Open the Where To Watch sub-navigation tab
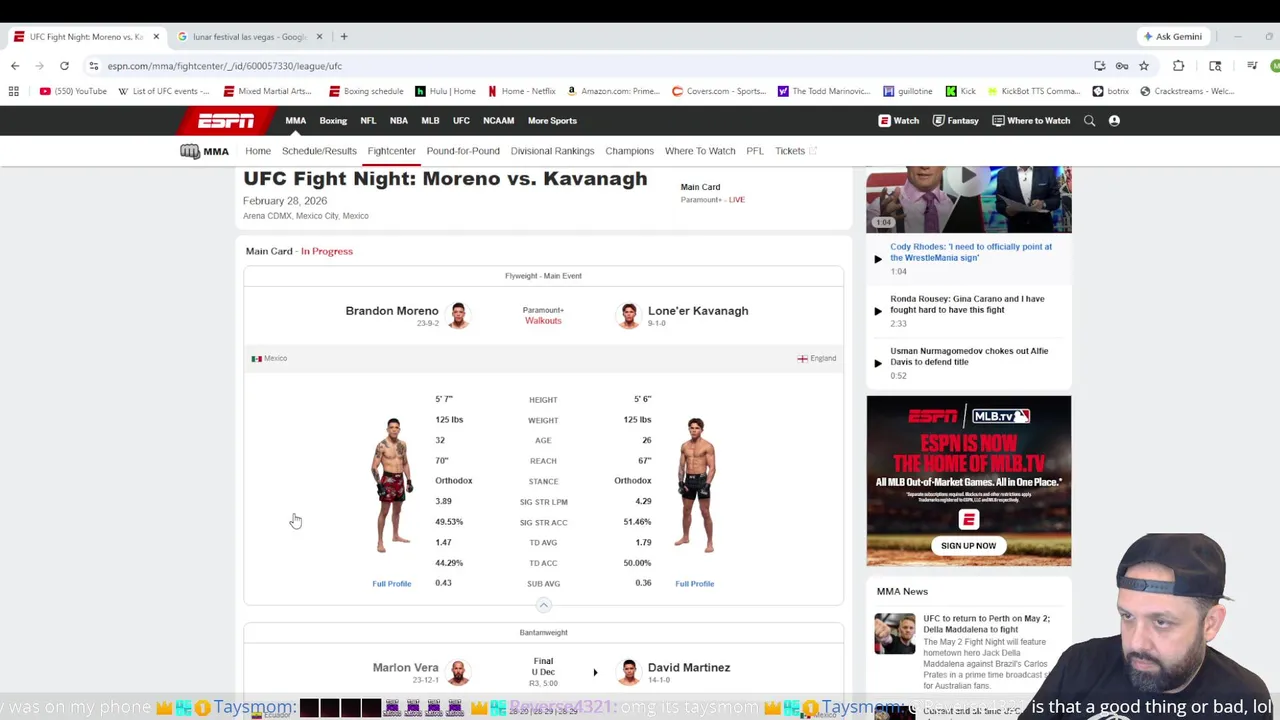The height and width of the screenshot is (720, 1280). (700, 151)
